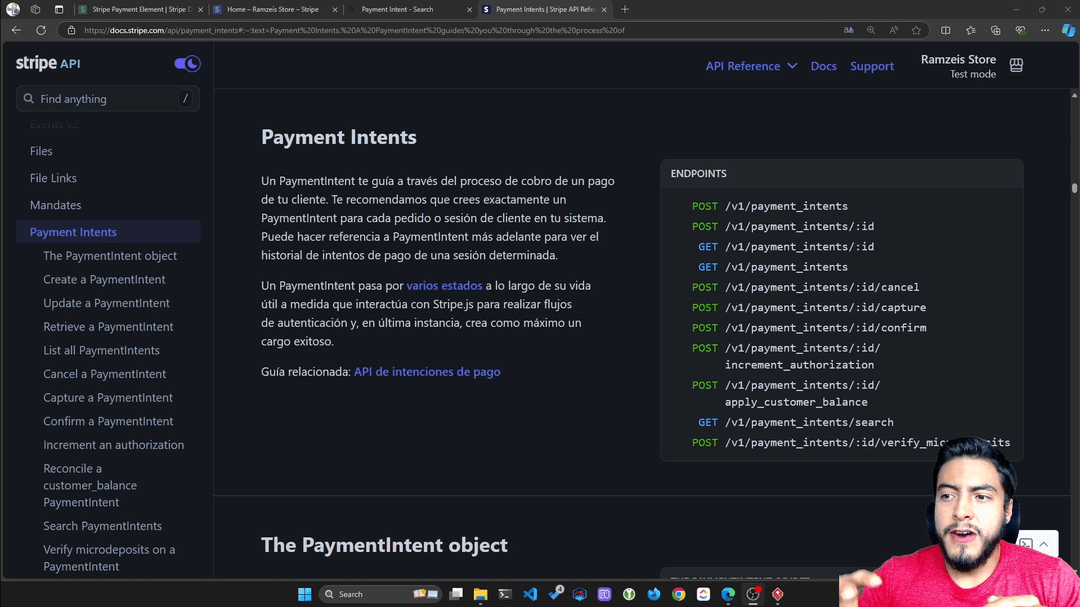The image size is (1080, 607).
Task: Open API de intenciones de pago guide
Action: [x=427, y=372]
